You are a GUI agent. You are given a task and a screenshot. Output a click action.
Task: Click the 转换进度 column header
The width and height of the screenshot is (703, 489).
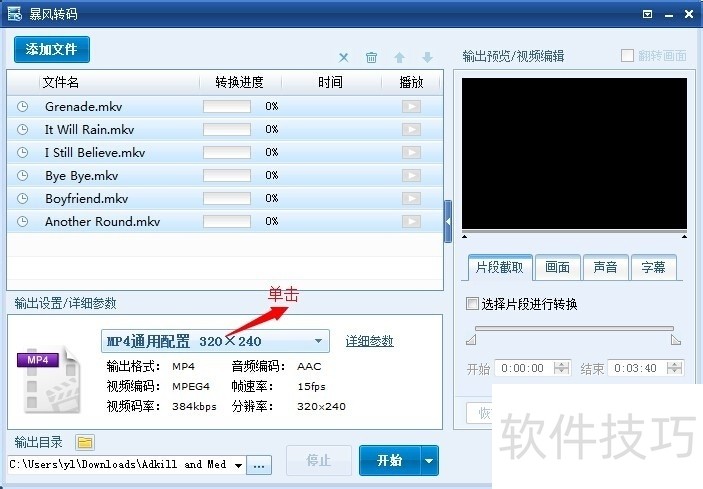(240, 82)
